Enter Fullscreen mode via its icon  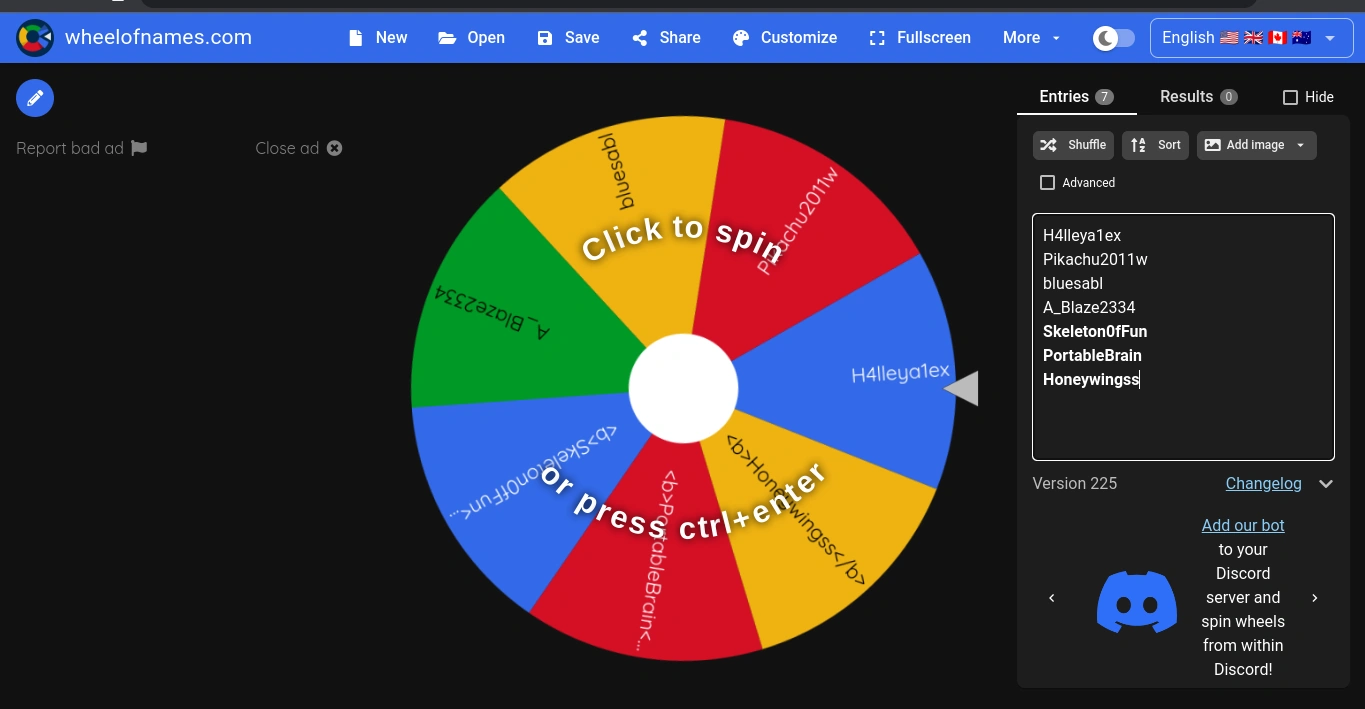tap(877, 37)
